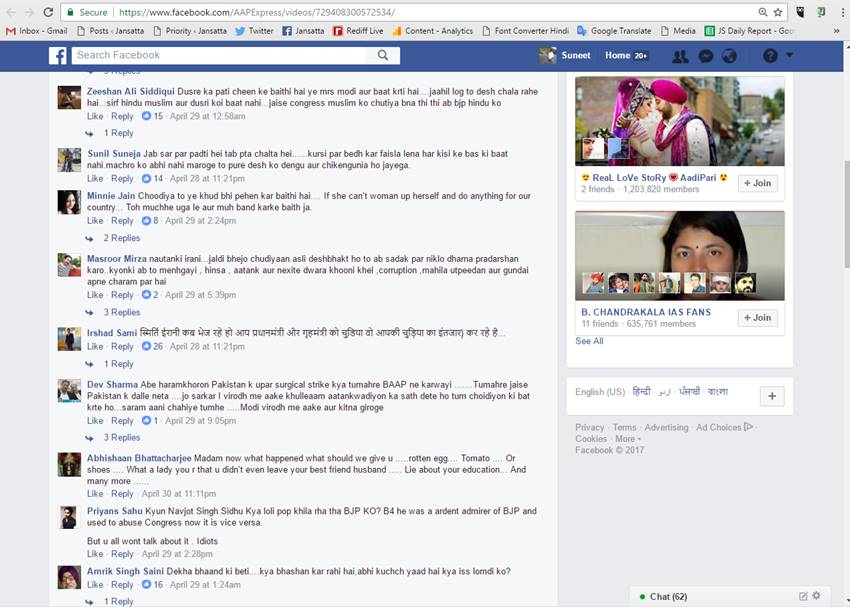Open the notifications globe icon

coord(729,56)
